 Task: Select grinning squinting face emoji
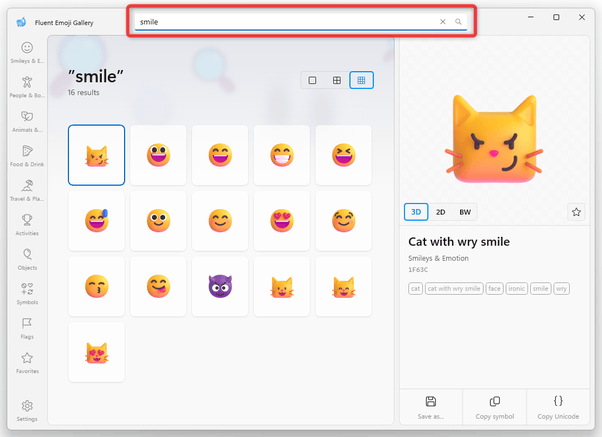(344, 155)
